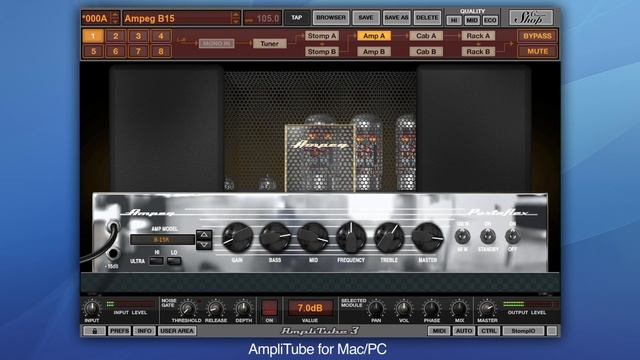Viewport: 640px width, 360px height.
Task: Toggle the red ON button
Action: pyautogui.click(x=269, y=308)
